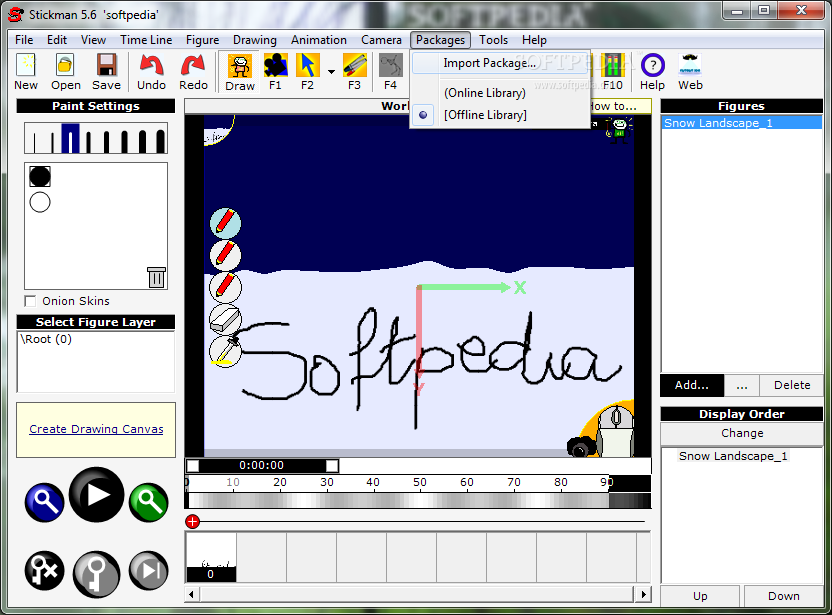Select the white color swatch

pos(40,202)
